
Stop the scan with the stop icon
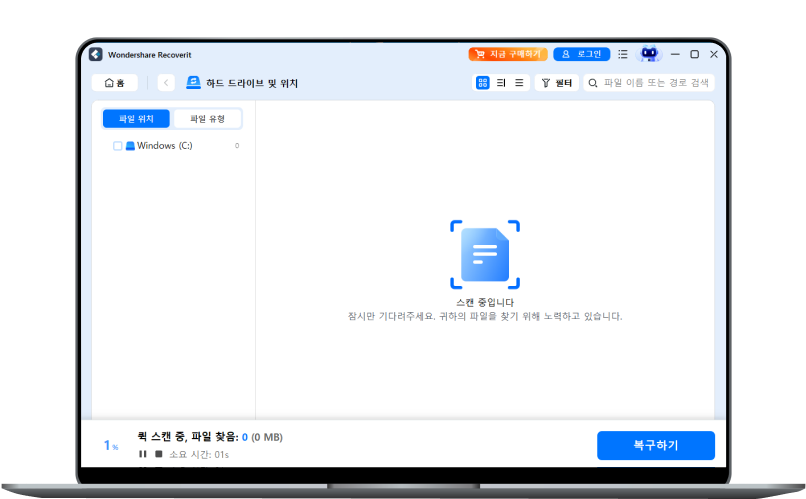pyautogui.click(x=158, y=454)
